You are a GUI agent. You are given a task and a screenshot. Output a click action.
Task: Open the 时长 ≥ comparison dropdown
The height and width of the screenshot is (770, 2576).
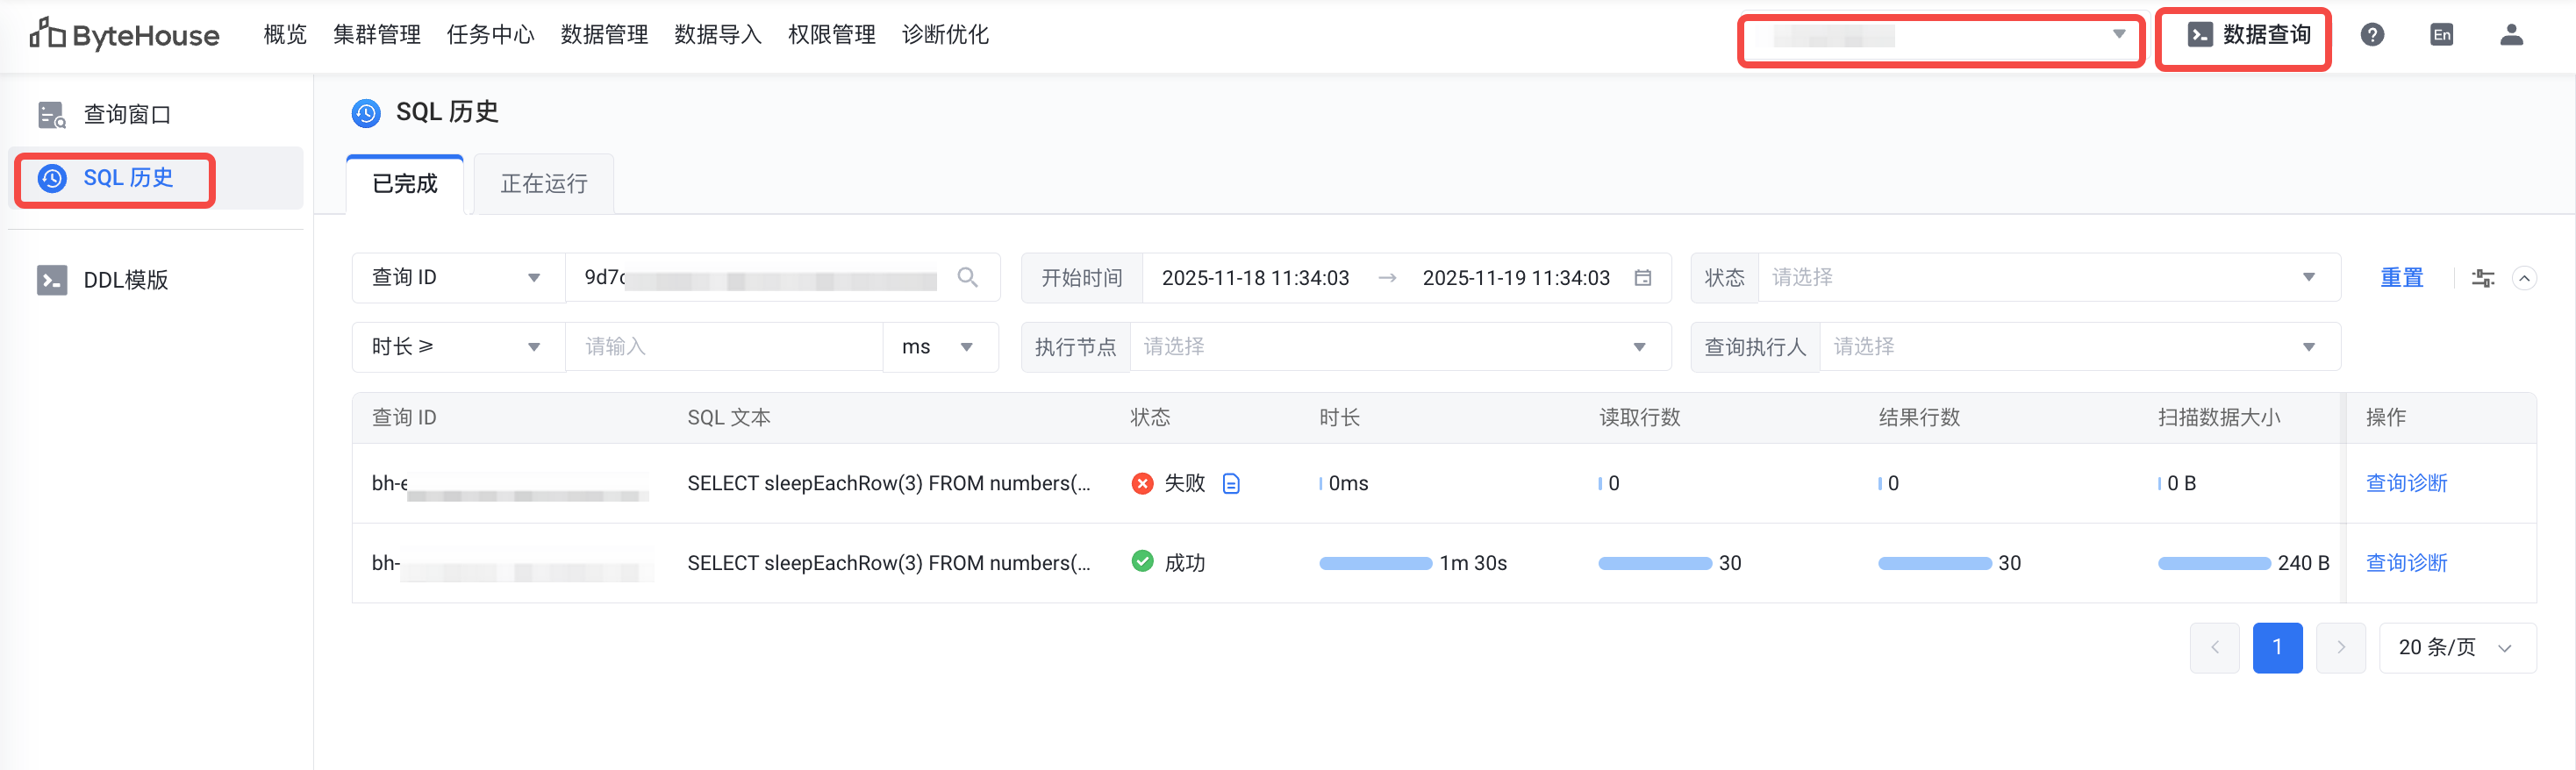(x=458, y=347)
